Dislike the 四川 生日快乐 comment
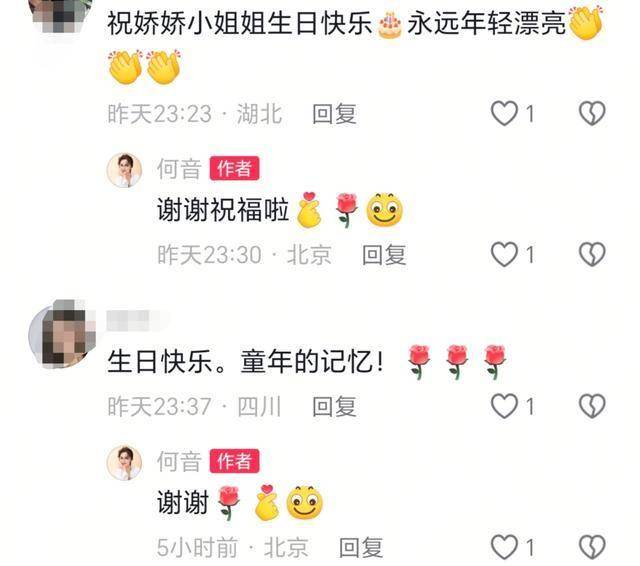The height and width of the screenshot is (566, 640). coord(592,406)
